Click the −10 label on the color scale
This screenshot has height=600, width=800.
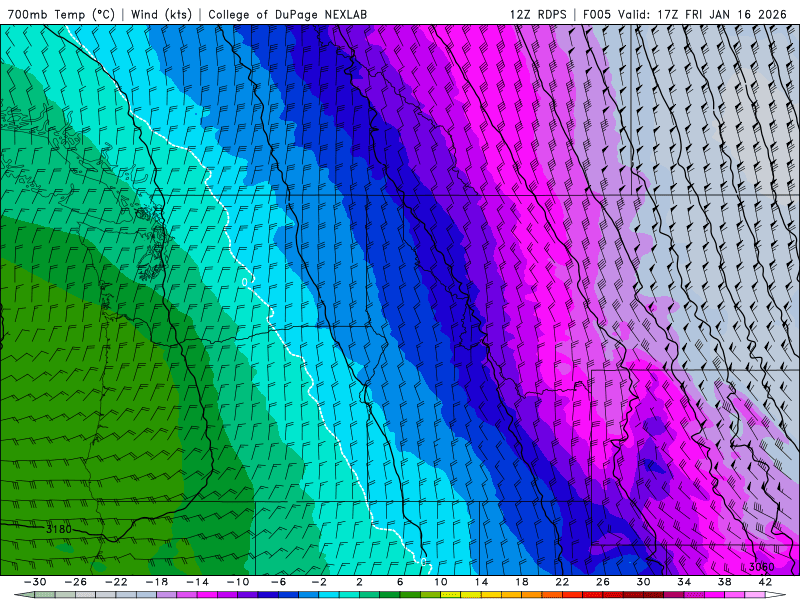click(238, 582)
